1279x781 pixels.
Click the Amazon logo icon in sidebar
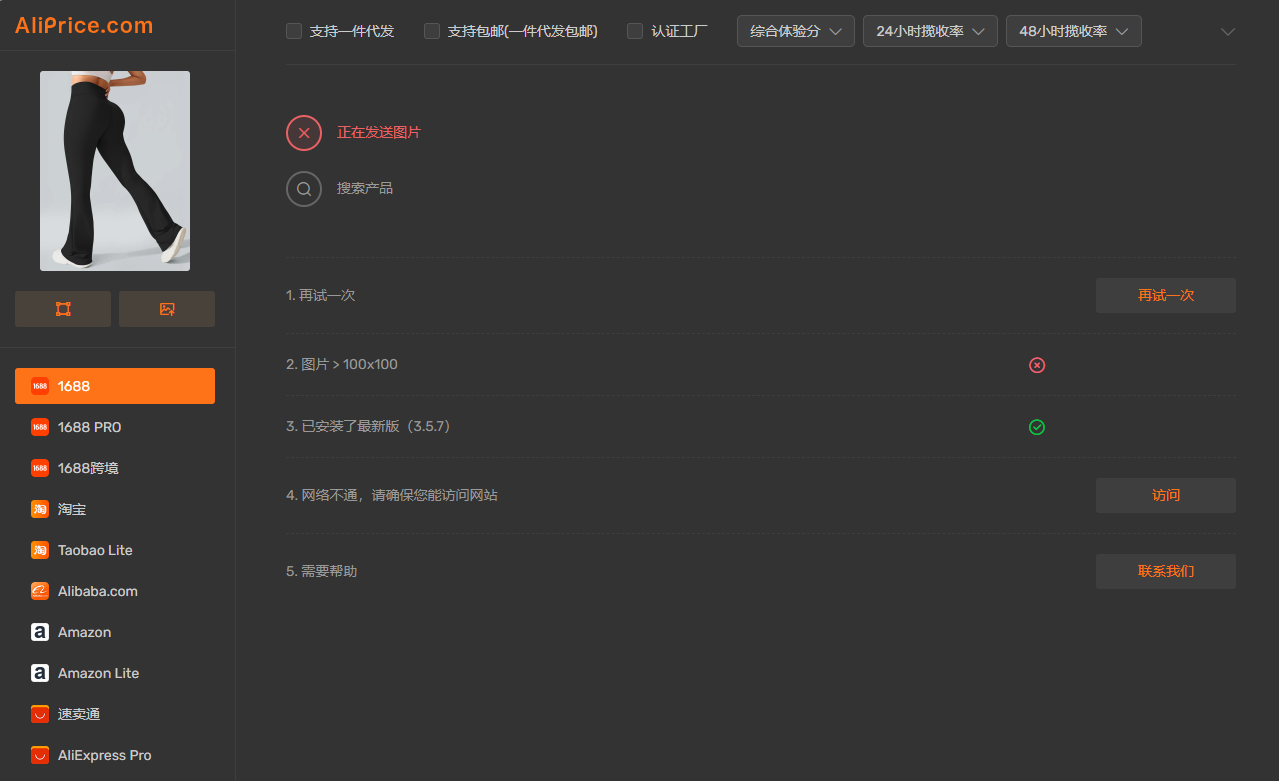click(x=40, y=632)
